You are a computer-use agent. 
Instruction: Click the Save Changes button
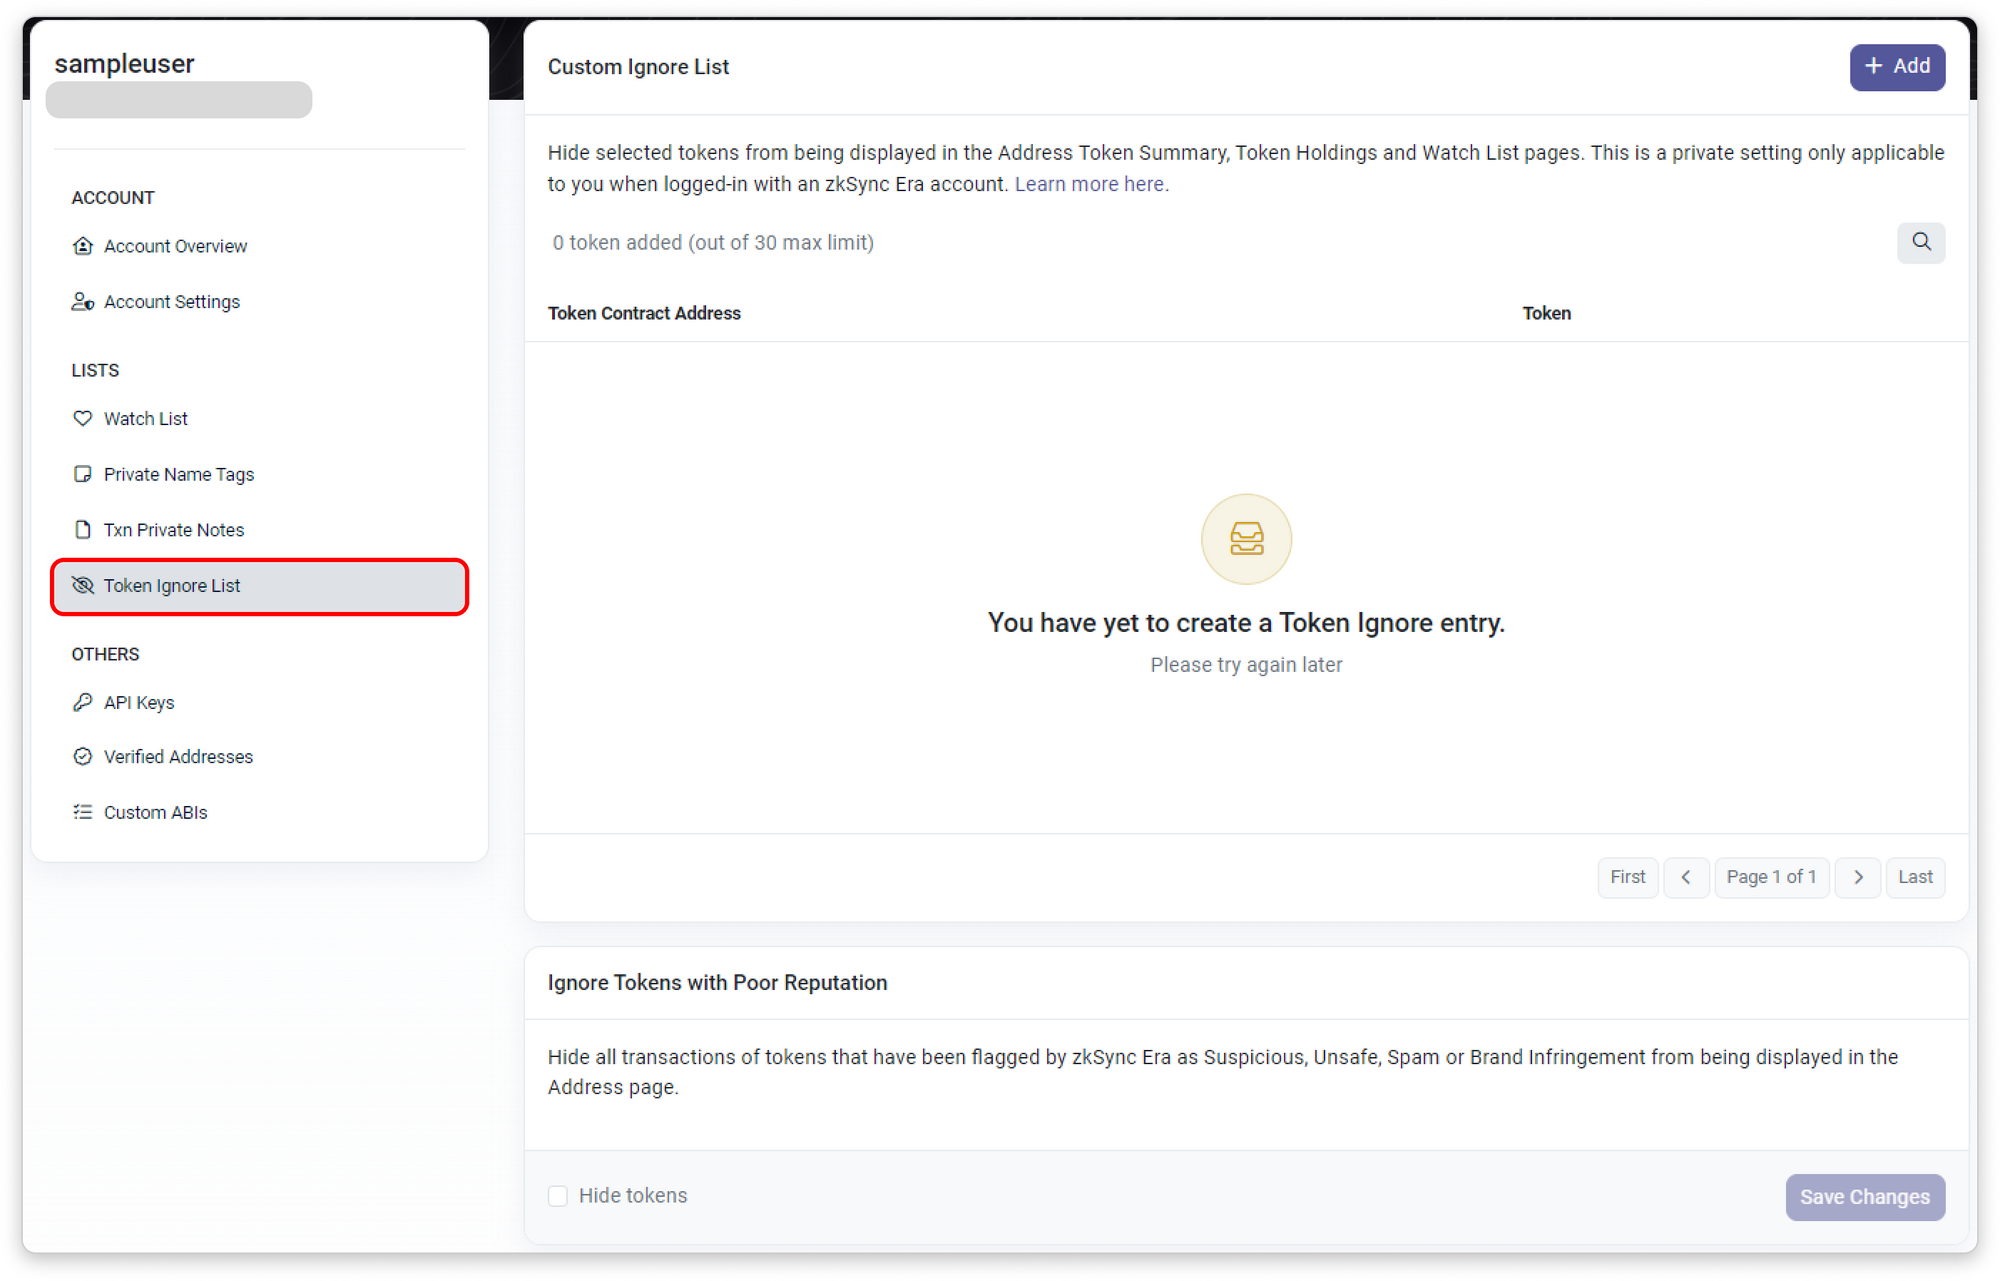pyautogui.click(x=1865, y=1197)
